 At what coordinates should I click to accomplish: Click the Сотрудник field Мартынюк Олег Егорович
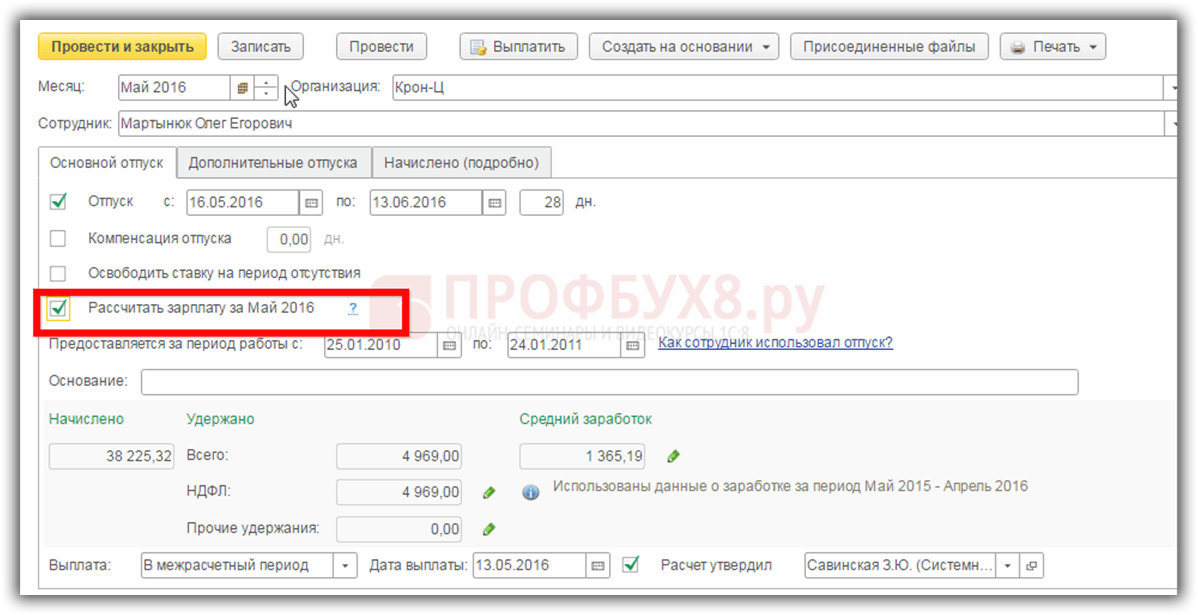pyautogui.click(x=640, y=123)
